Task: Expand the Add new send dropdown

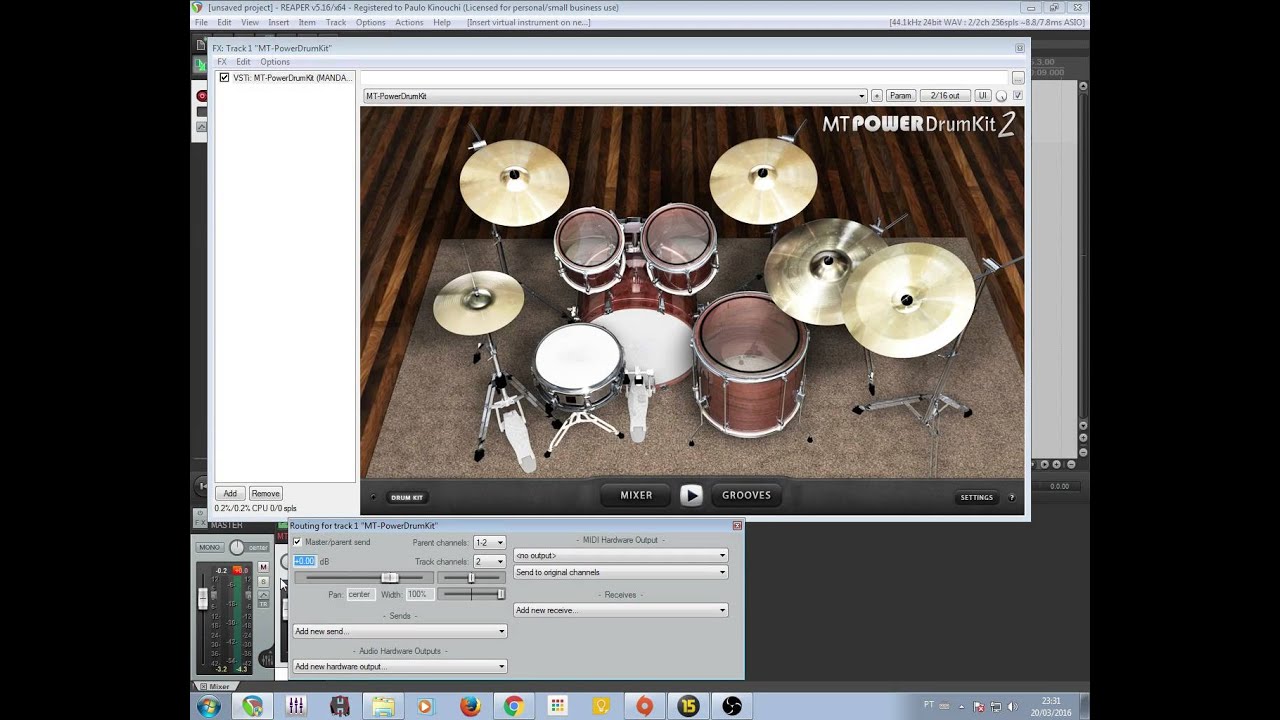Action: click(x=400, y=631)
